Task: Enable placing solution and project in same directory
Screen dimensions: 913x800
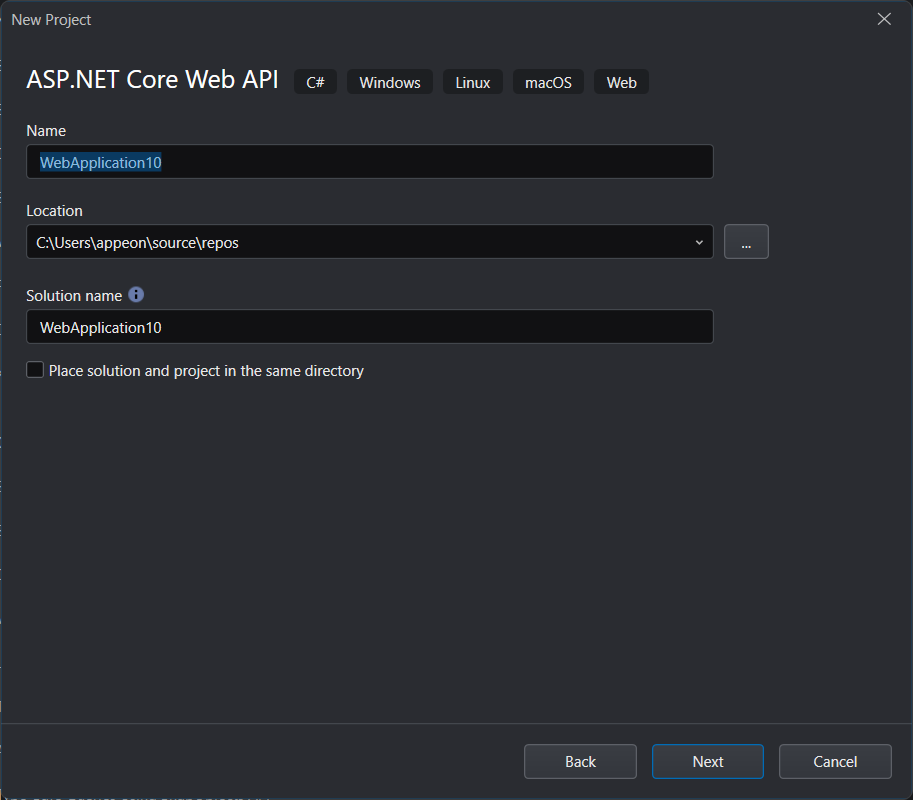Action: click(x=36, y=370)
